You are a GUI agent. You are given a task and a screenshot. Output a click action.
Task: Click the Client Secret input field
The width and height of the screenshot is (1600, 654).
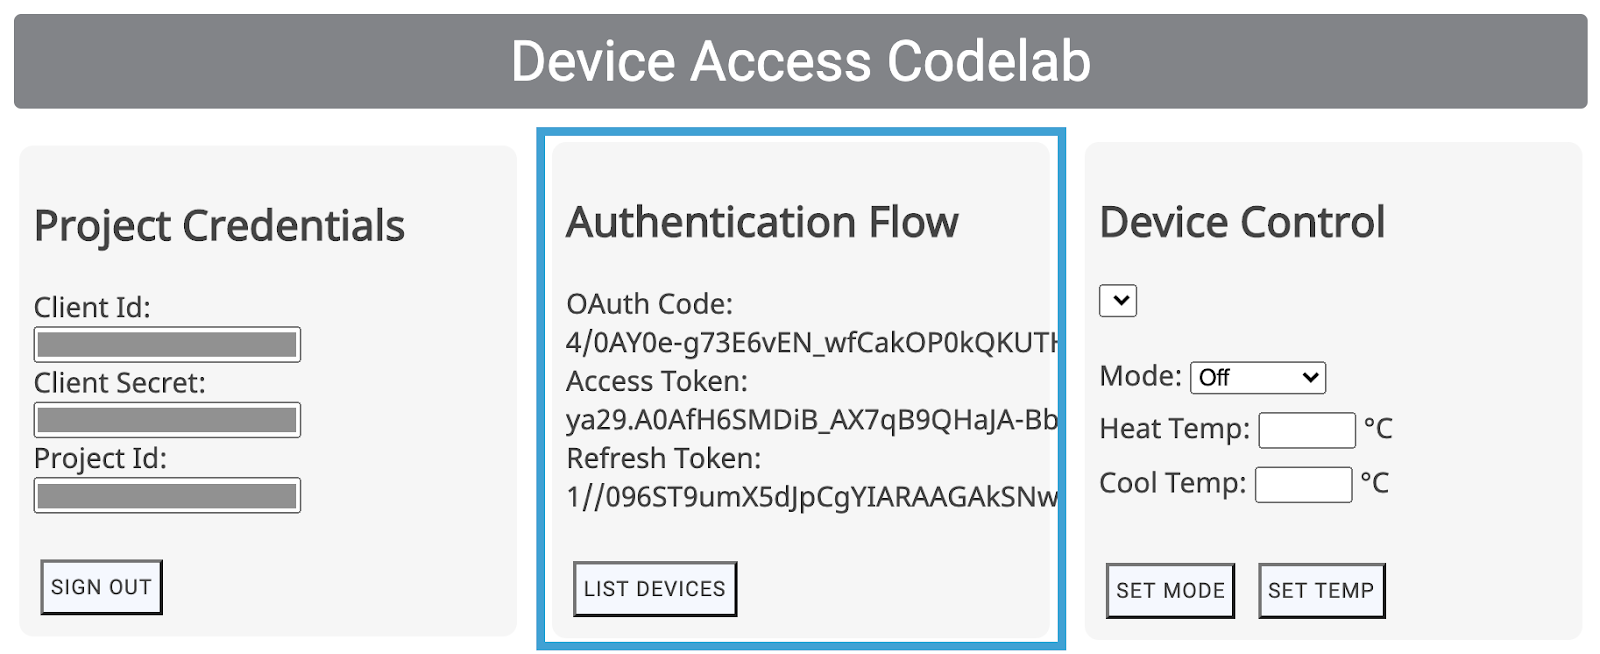click(x=167, y=420)
